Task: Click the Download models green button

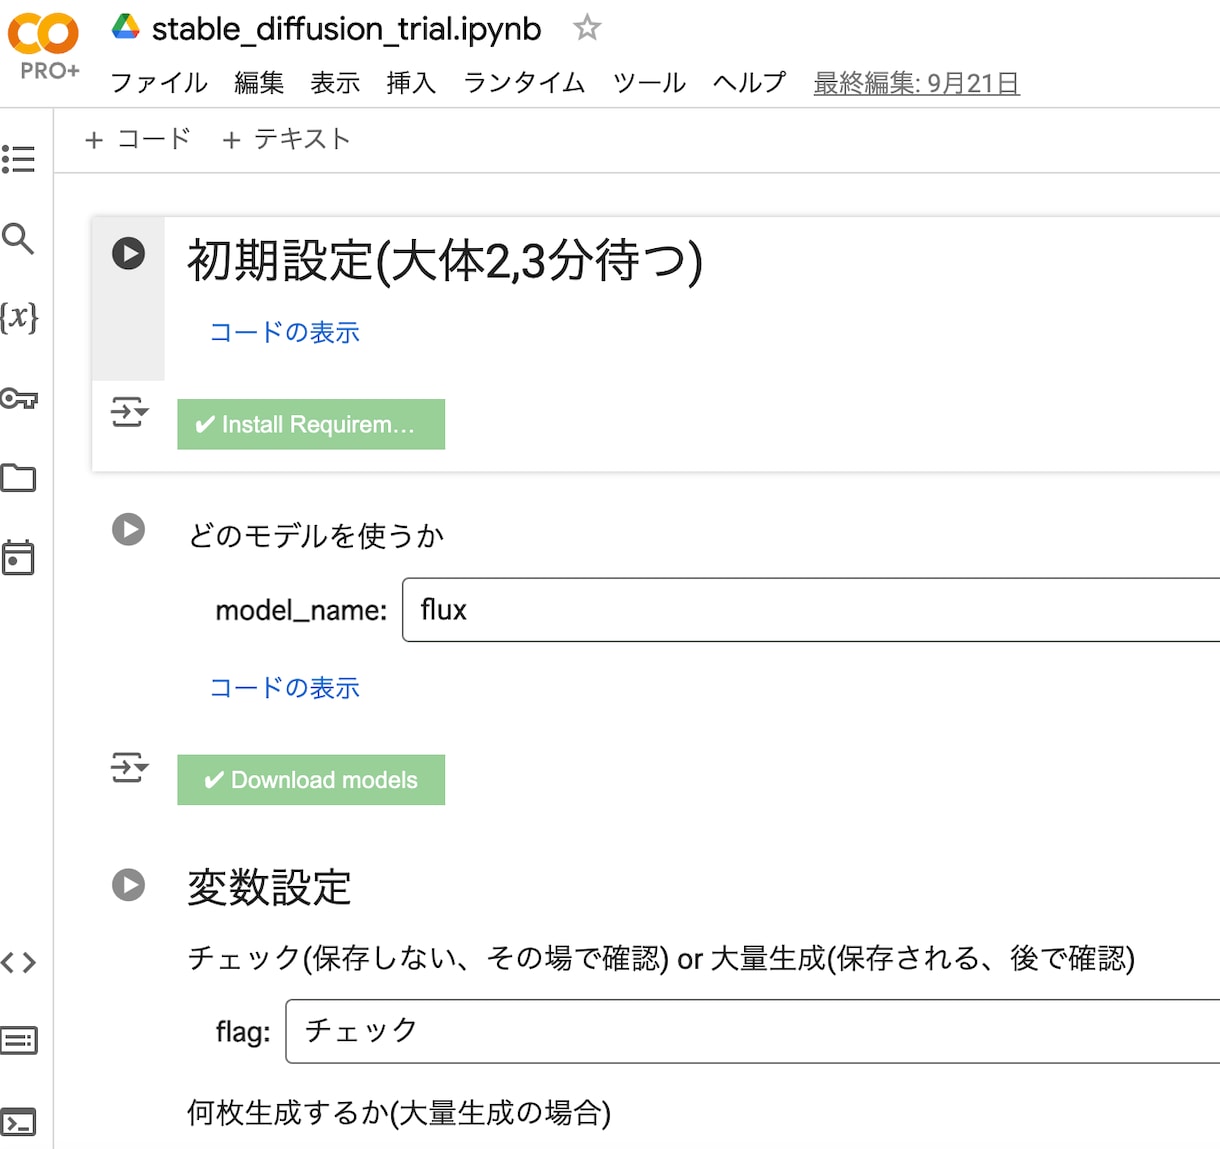Action: tap(311, 780)
